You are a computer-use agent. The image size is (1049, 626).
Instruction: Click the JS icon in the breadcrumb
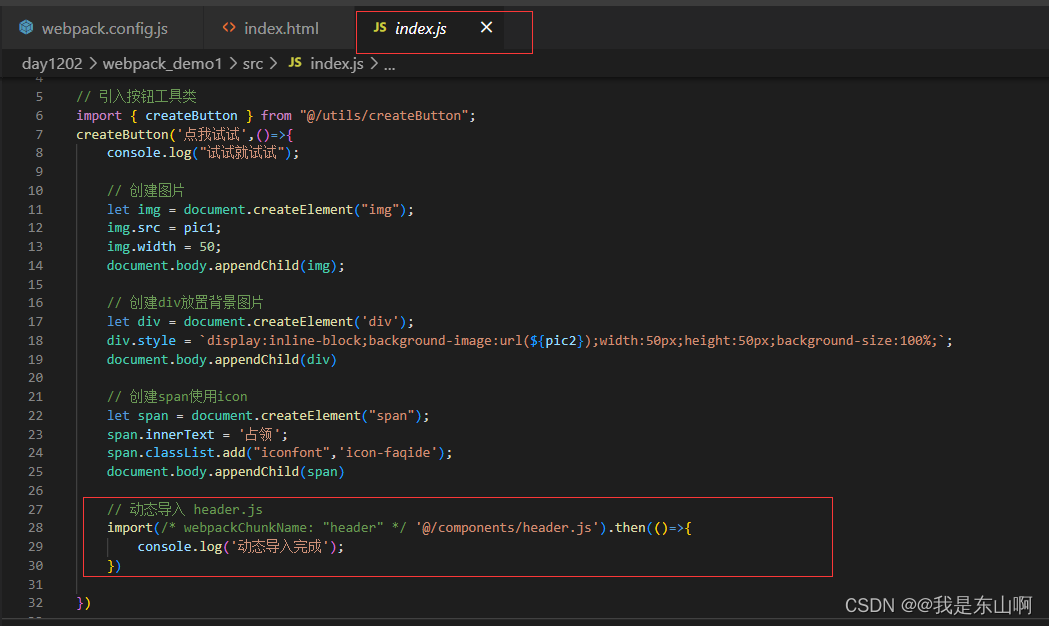pyautogui.click(x=295, y=63)
